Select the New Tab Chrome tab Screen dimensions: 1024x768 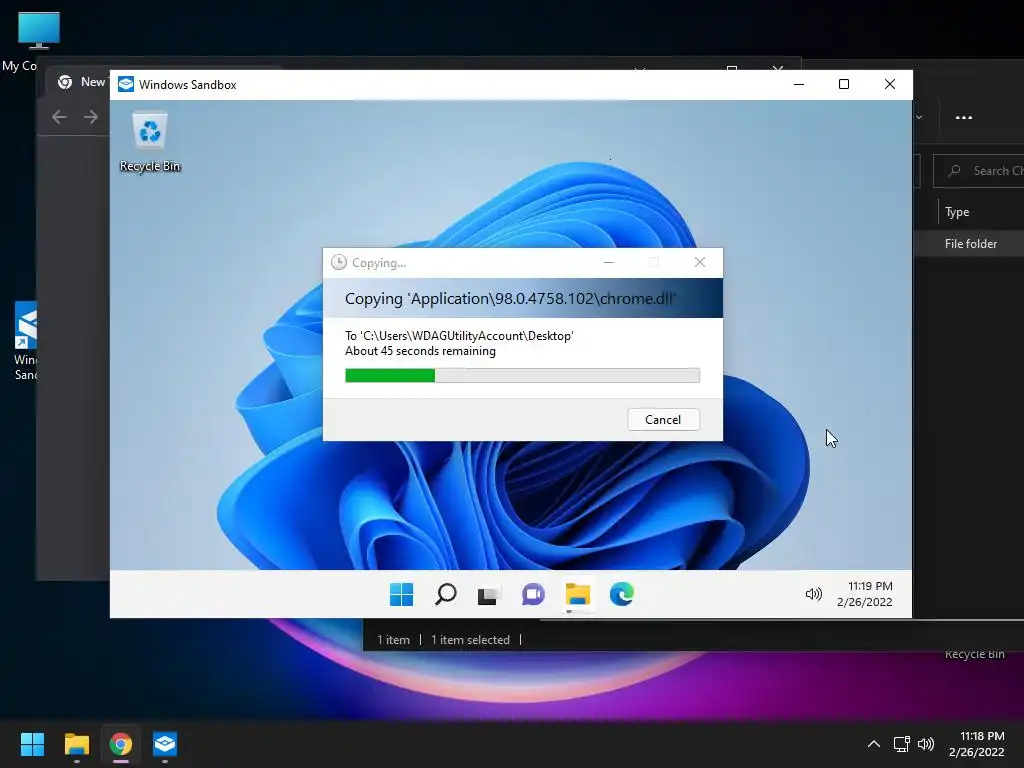[80, 82]
